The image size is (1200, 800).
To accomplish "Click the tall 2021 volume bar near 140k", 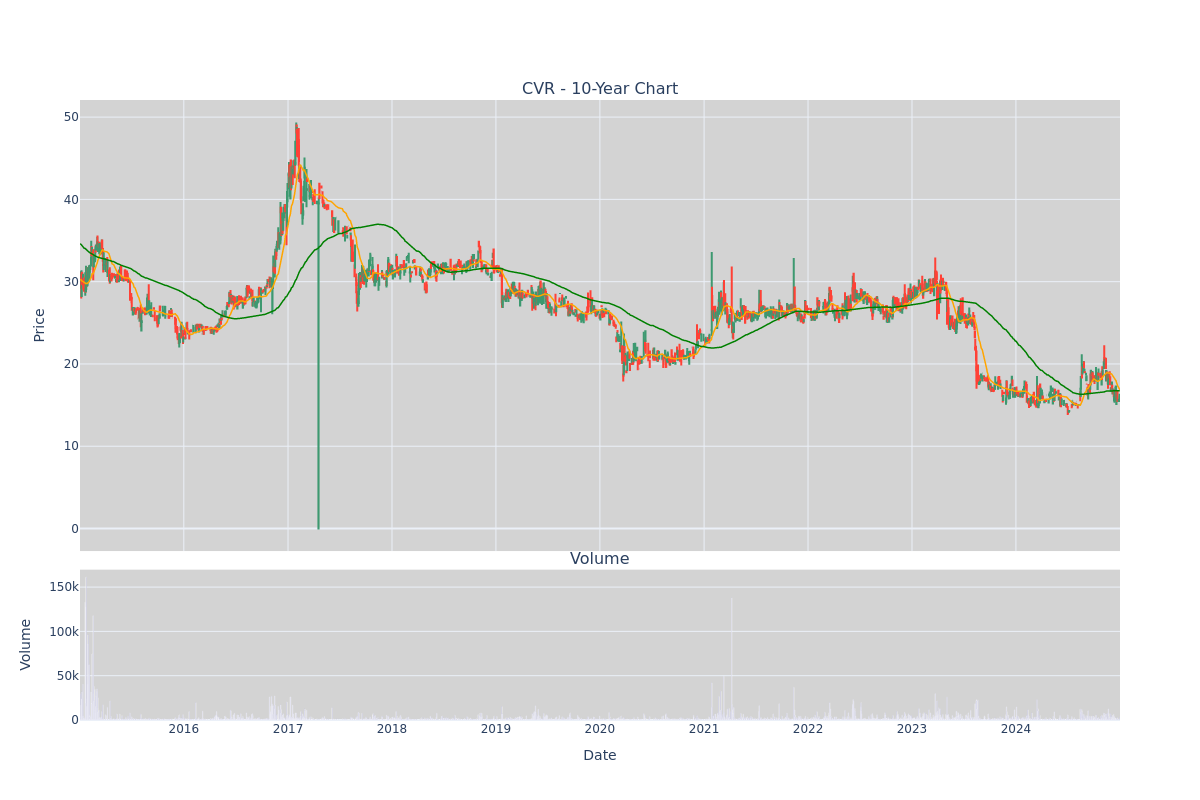I will point(731,658).
